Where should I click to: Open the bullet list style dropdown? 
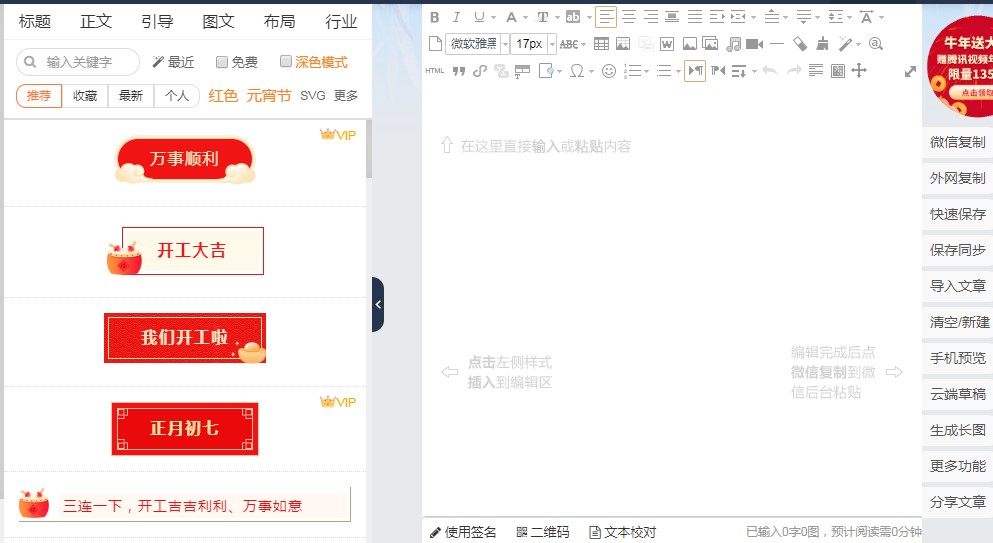pyautogui.click(x=678, y=70)
